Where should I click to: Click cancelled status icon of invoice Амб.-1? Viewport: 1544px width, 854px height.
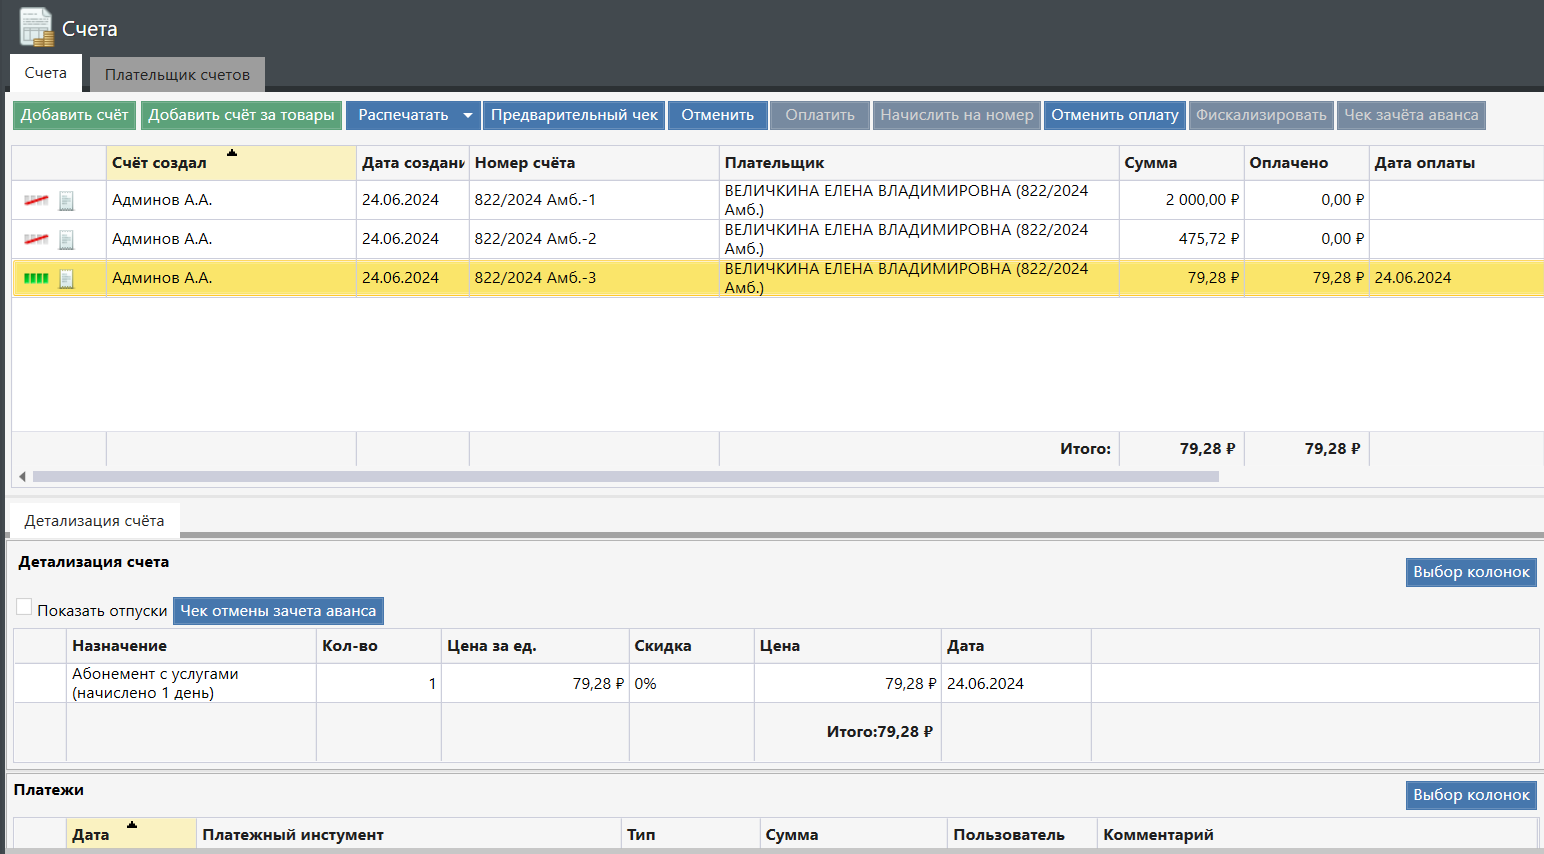point(36,201)
